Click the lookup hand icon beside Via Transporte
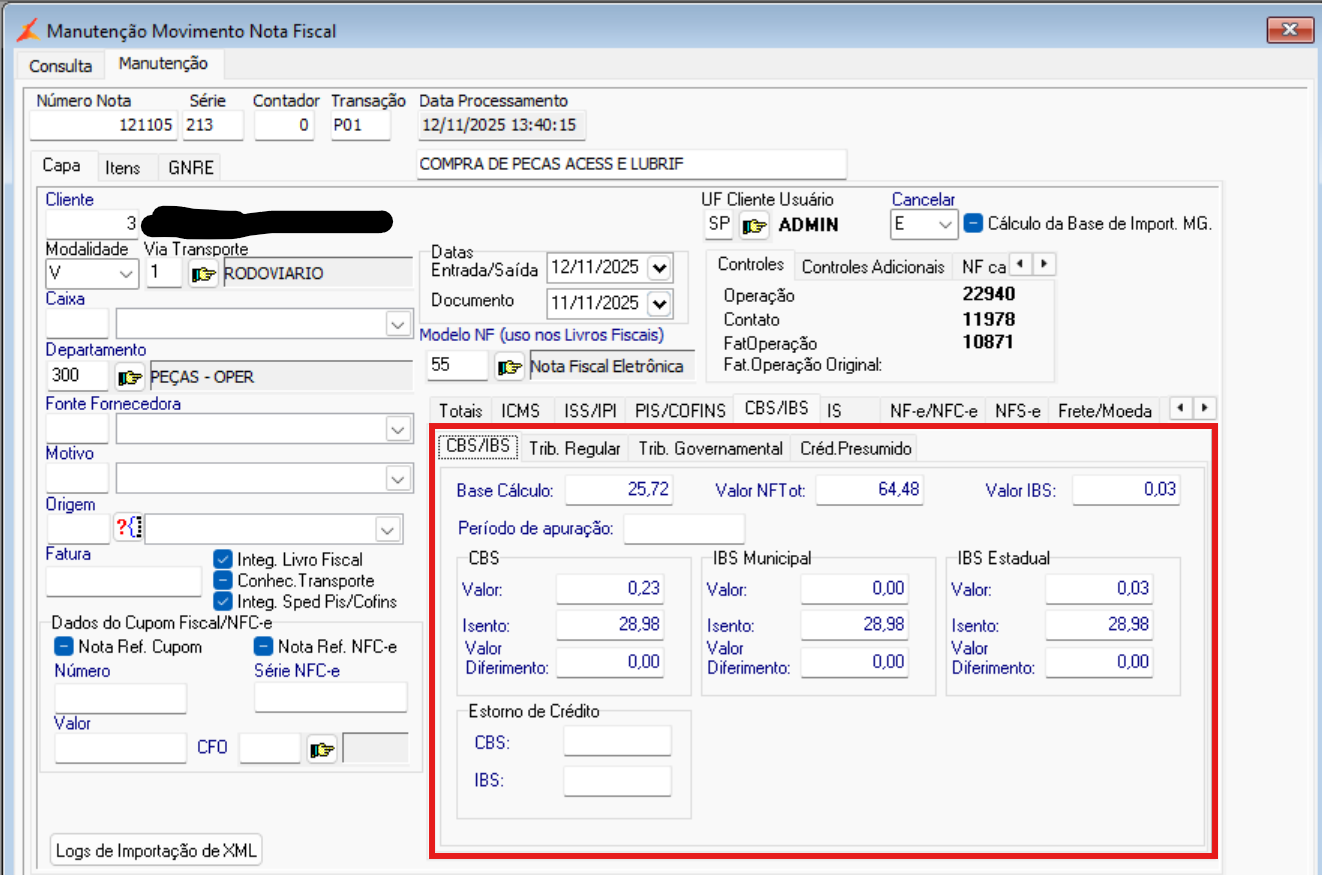Image resolution: width=1322 pixels, height=875 pixels. pyautogui.click(x=204, y=273)
